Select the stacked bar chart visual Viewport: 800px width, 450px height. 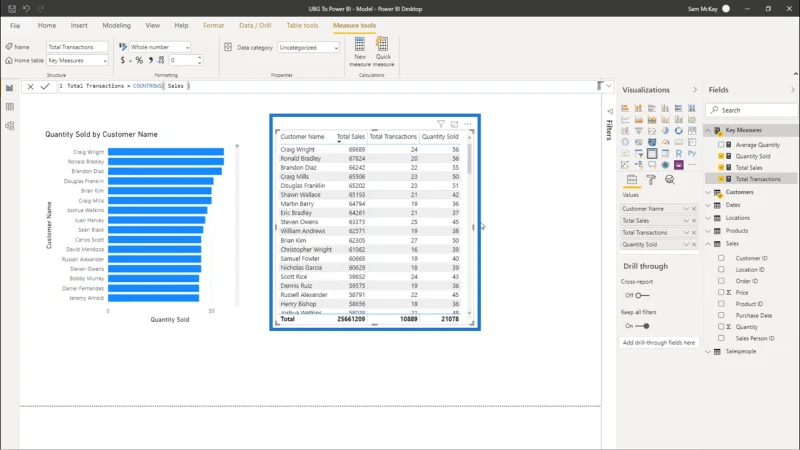[x=625, y=108]
